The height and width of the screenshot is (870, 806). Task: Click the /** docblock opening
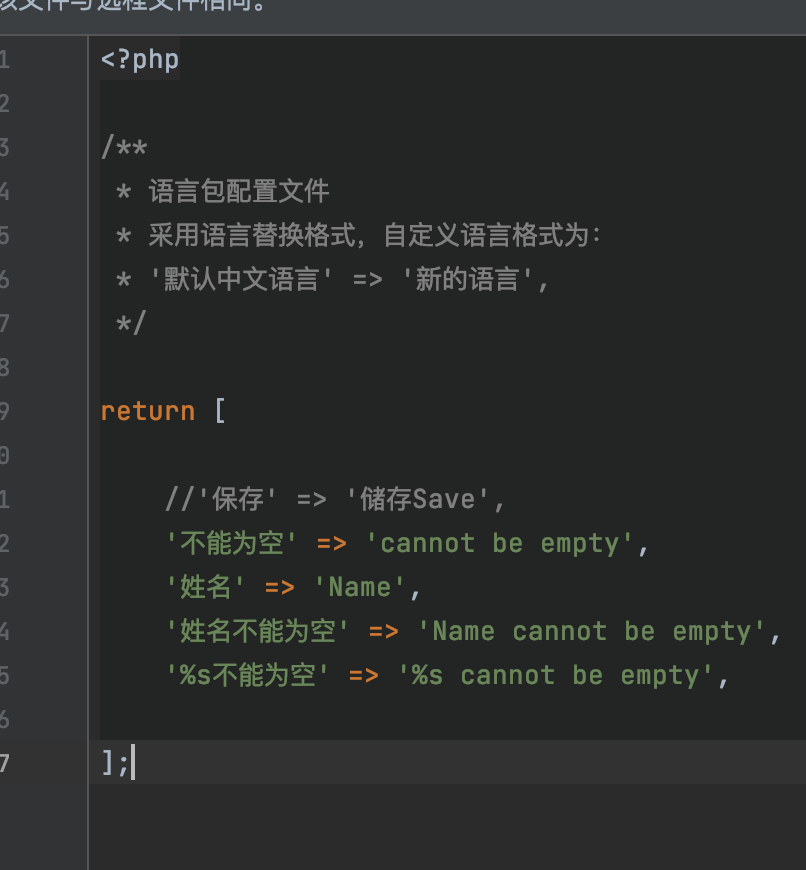(124, 148)
